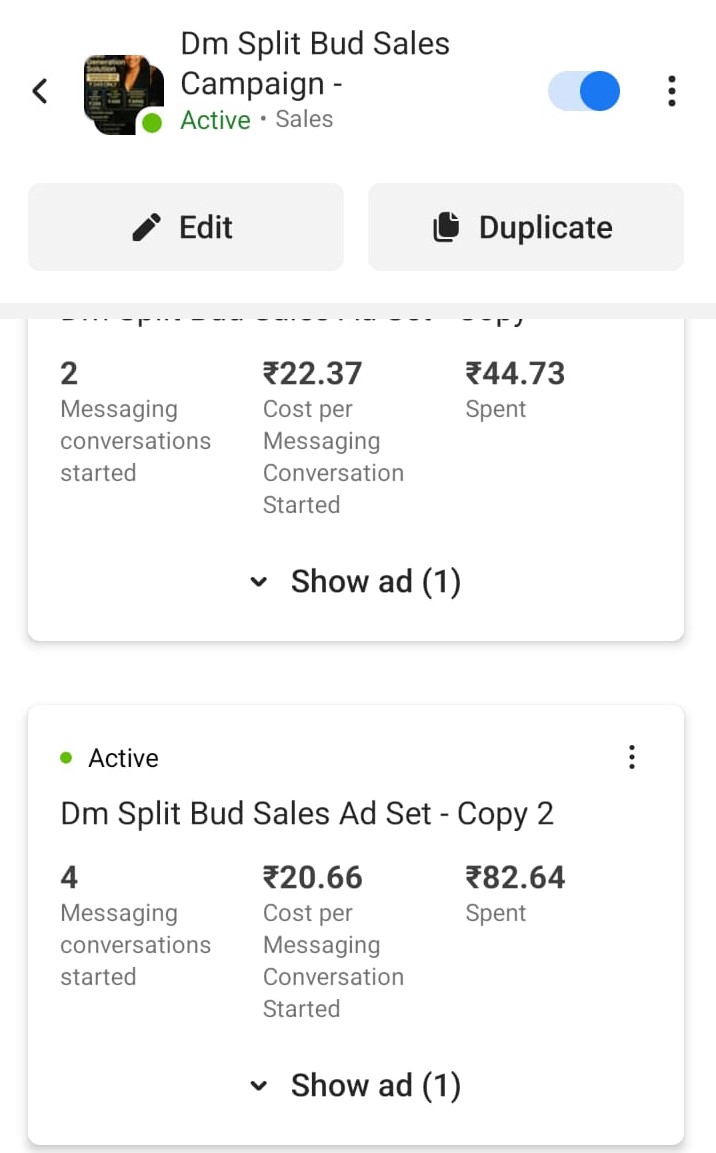Click the pencil icon on Edit
The height and width of the screenshot is (1153, 716).
(147, 228)
